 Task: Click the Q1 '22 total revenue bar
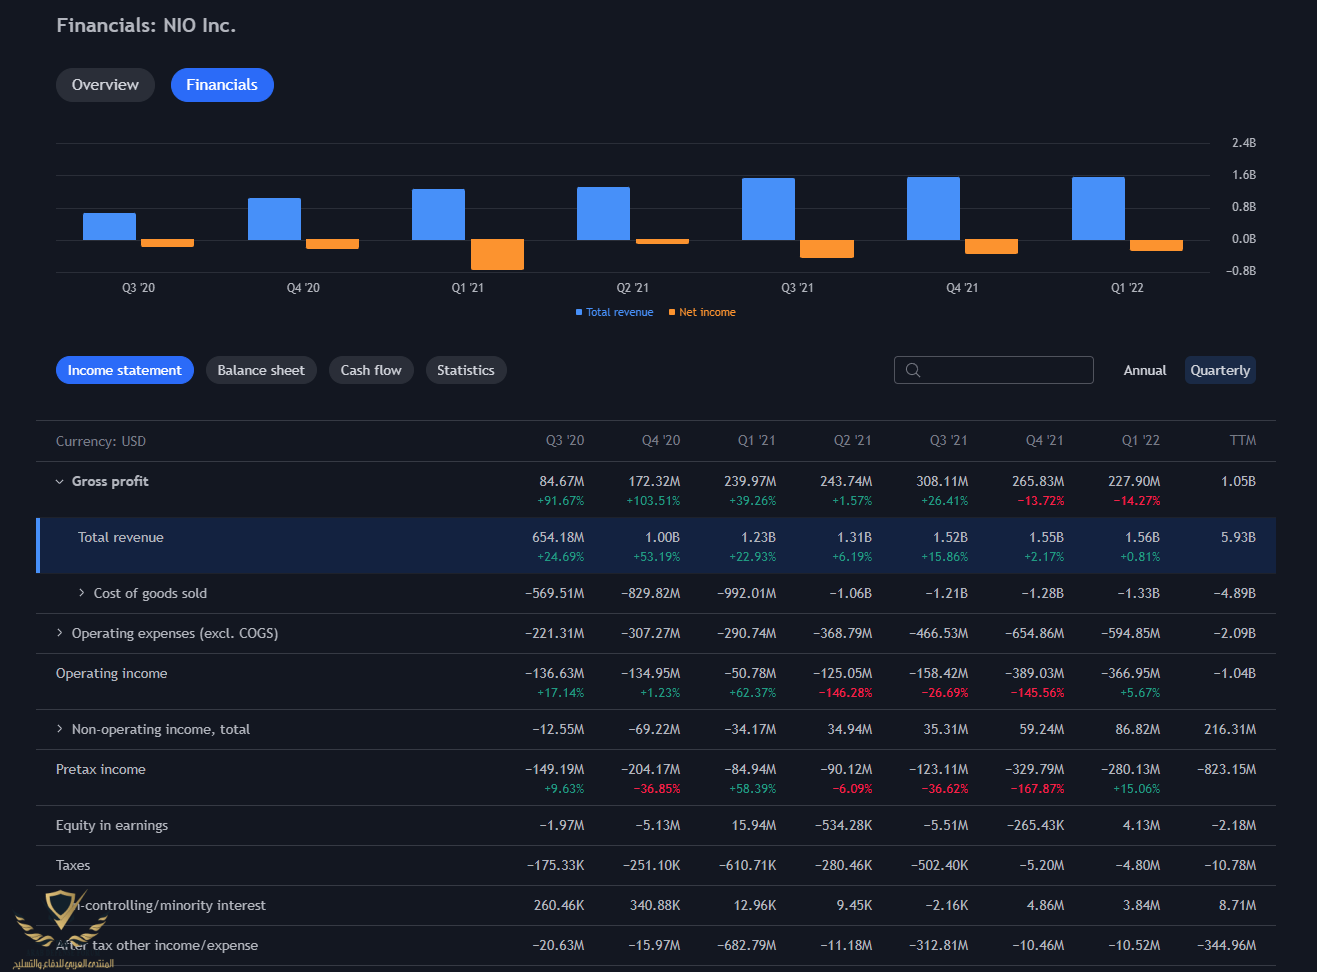point(1098,209)
